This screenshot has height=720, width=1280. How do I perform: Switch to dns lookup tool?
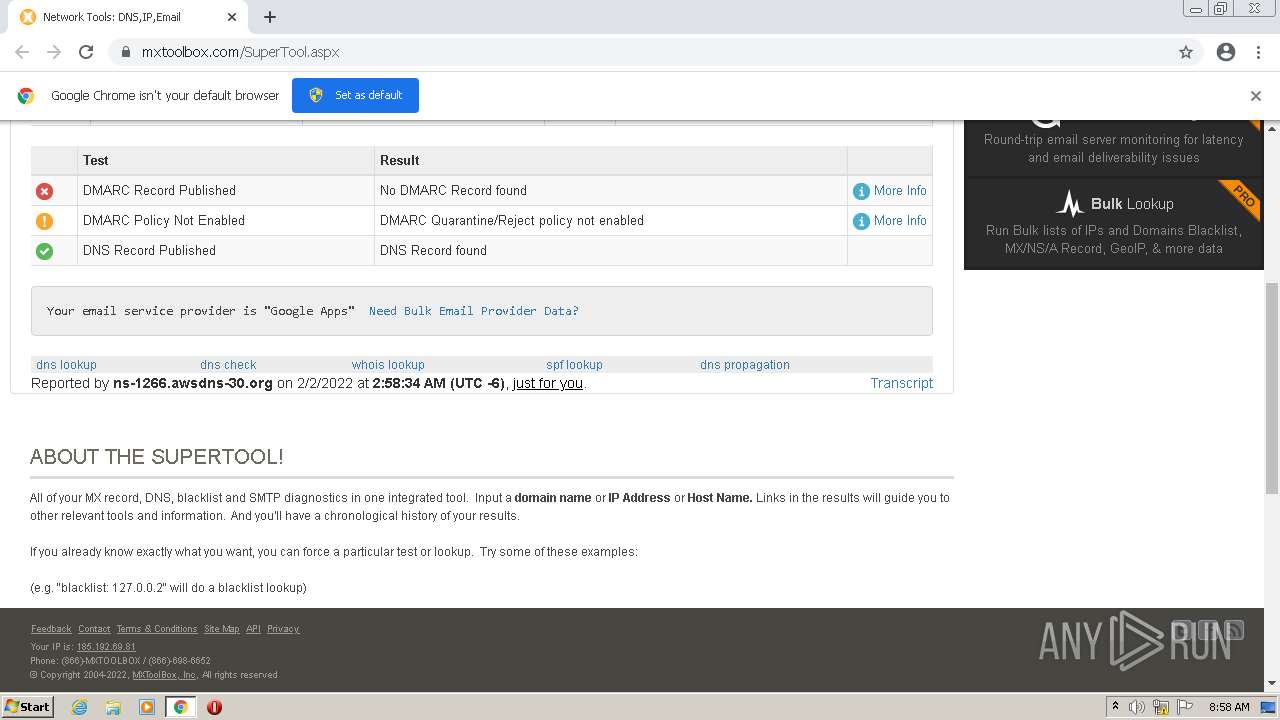(x=66, y=365)
